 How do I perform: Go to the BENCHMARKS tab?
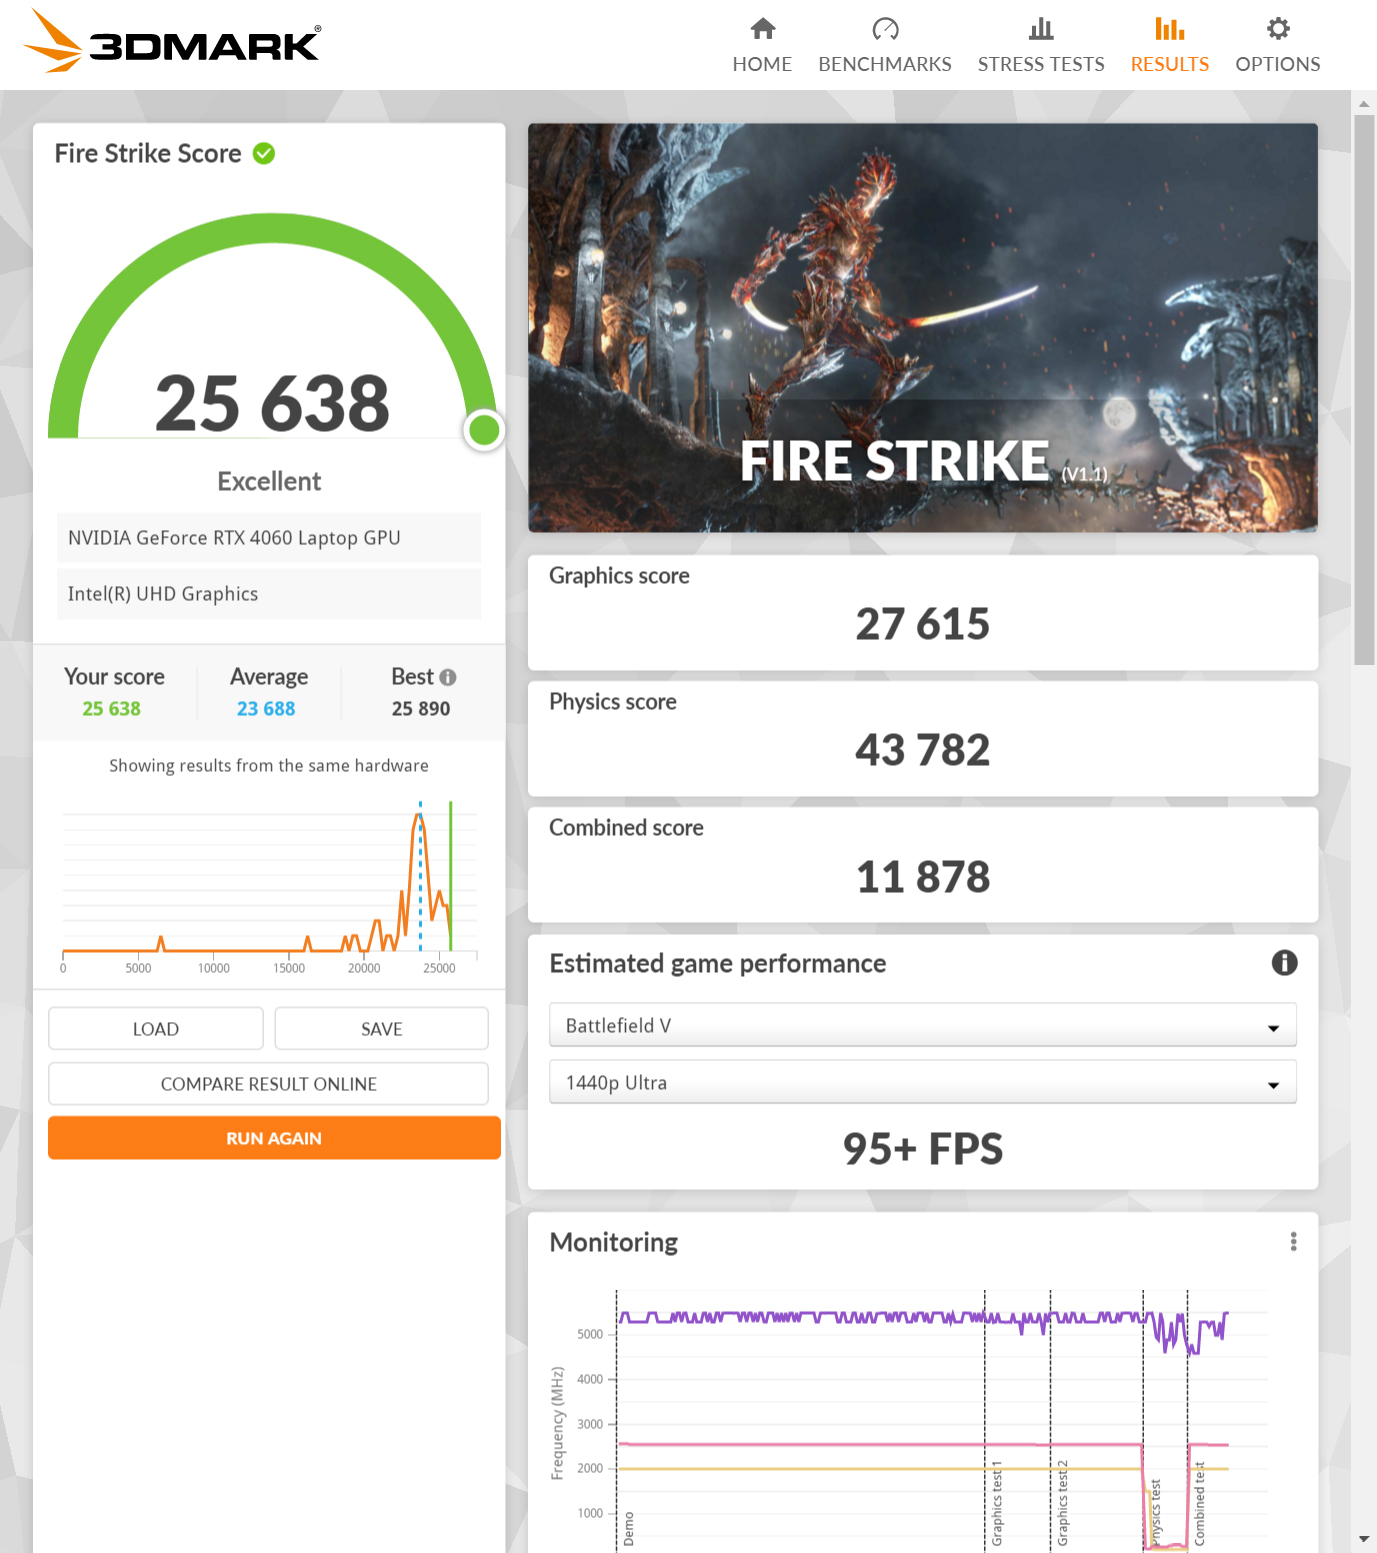click(885, 64)
